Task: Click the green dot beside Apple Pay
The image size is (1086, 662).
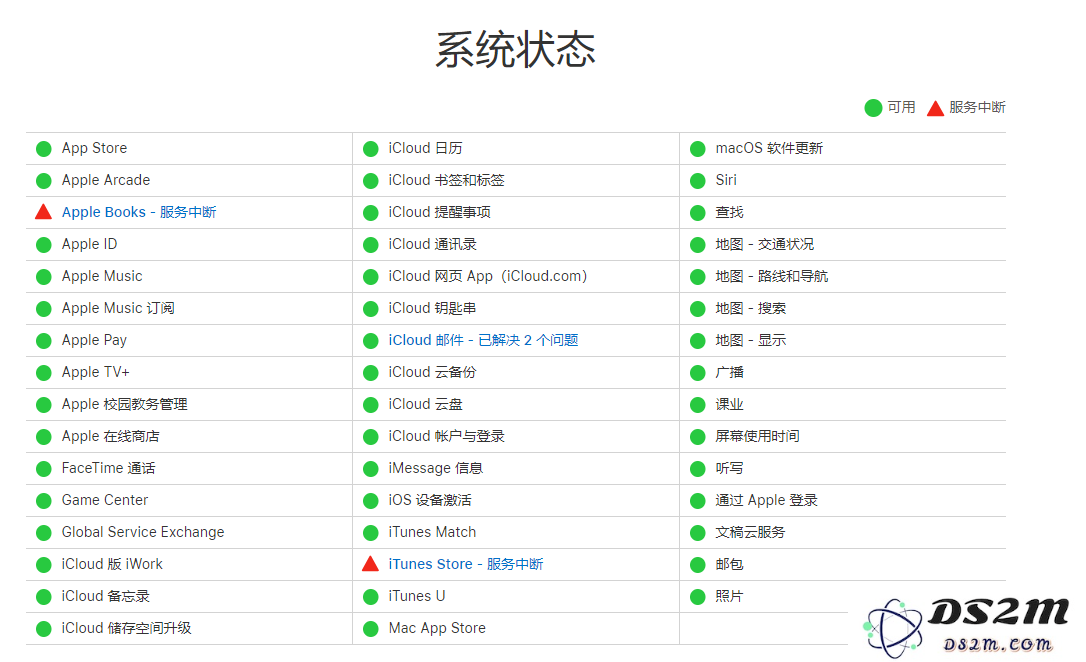Action: point(44,341)
